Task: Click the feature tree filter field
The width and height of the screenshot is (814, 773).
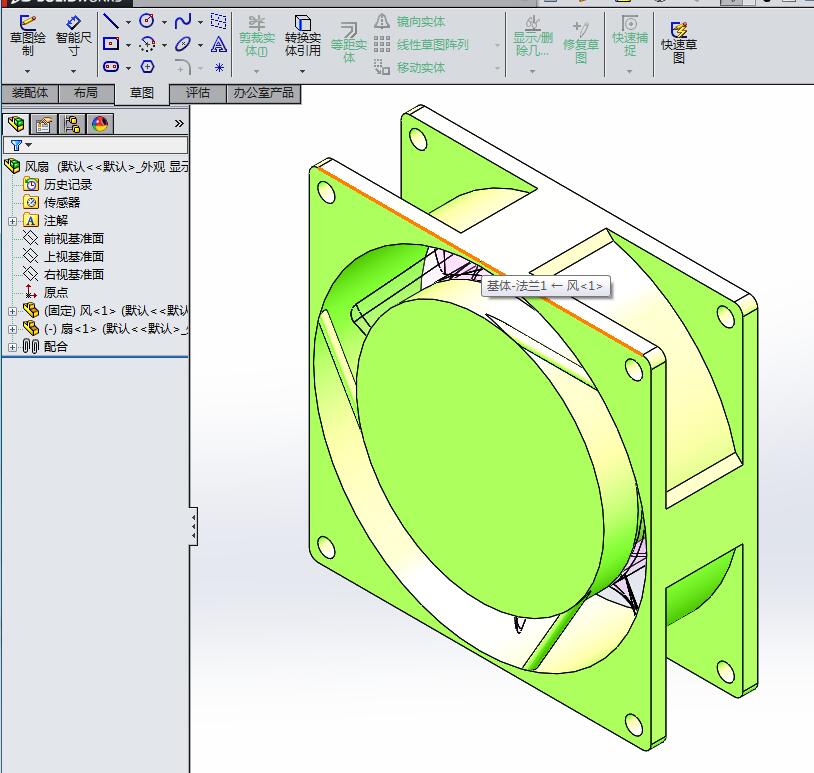Action: [x=96, y=145]
